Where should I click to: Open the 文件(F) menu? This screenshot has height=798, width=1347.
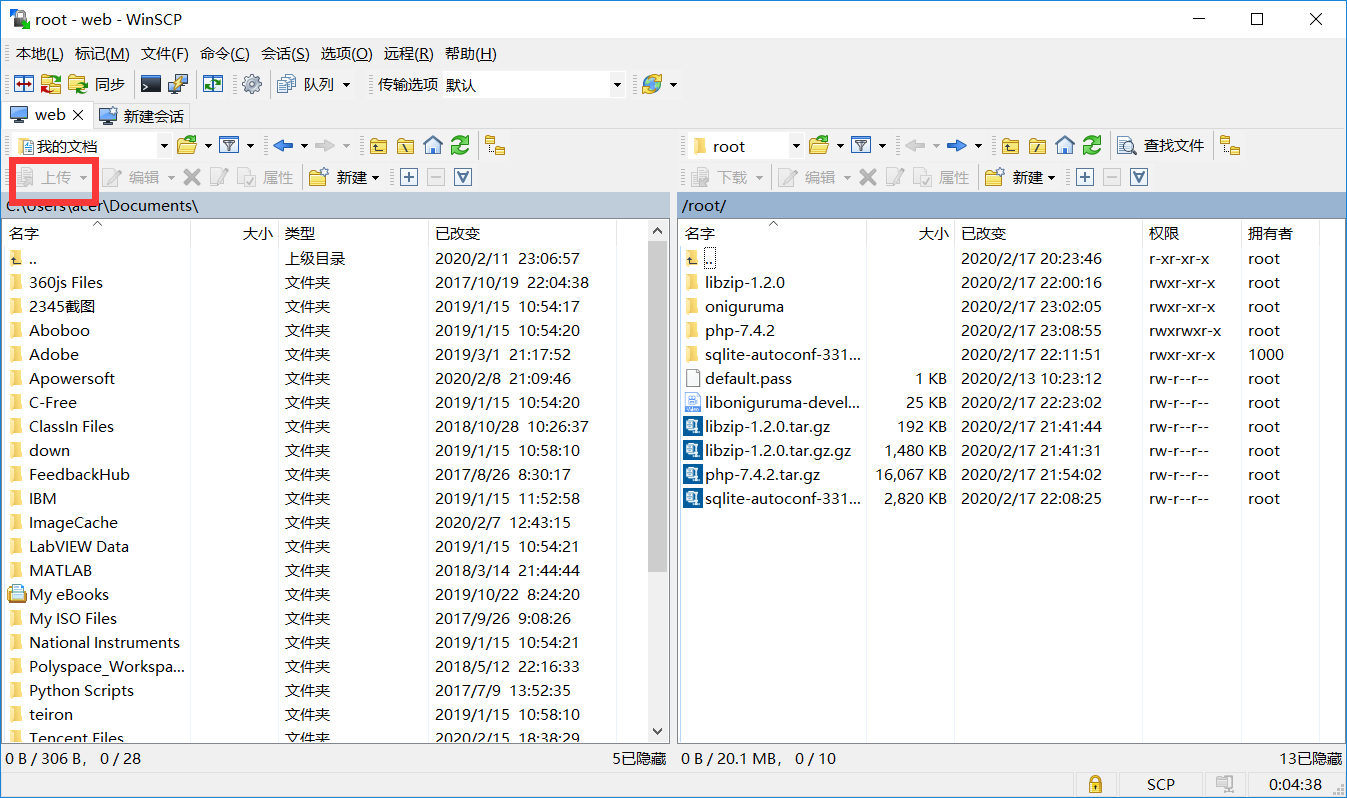pos(165,54)
